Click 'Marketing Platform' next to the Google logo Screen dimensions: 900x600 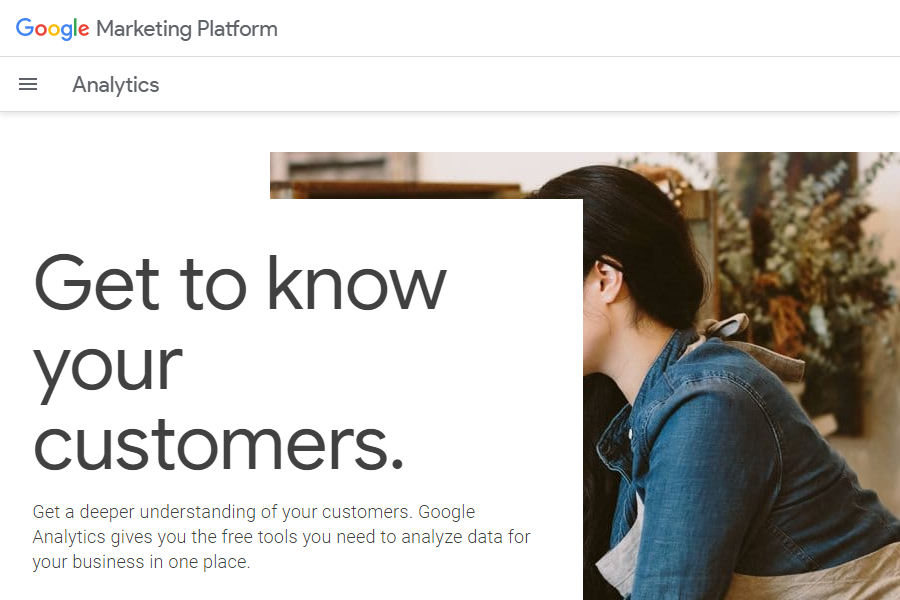[x=185, y=28]
